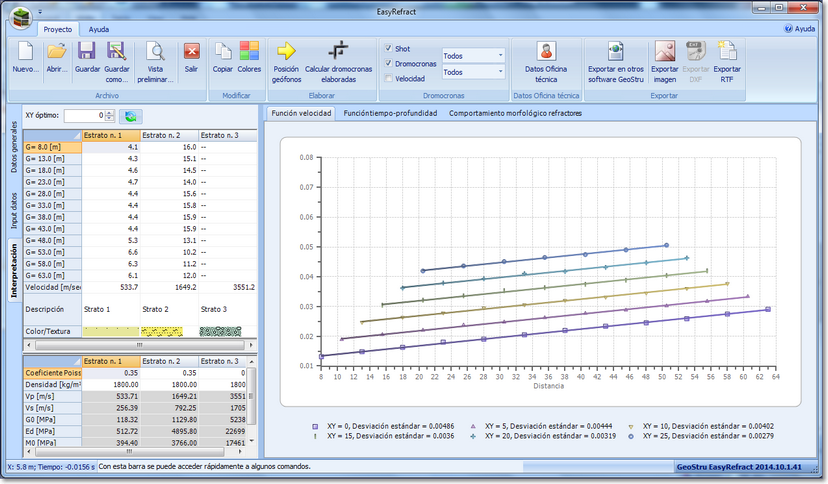Open Datos Oficina técnica icon
The height and width of the screenshot is (484, 828).
pos(545,51)
